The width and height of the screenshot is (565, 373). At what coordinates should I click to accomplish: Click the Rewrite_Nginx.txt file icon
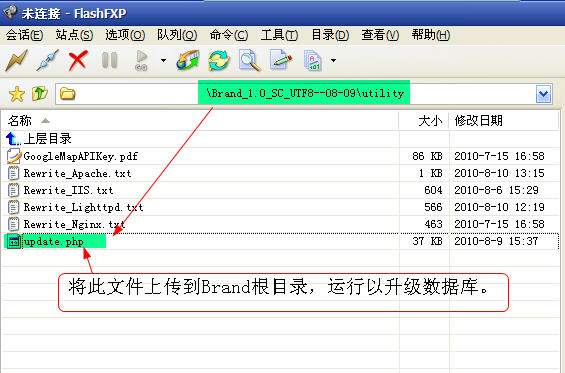(x=14, y=224)
